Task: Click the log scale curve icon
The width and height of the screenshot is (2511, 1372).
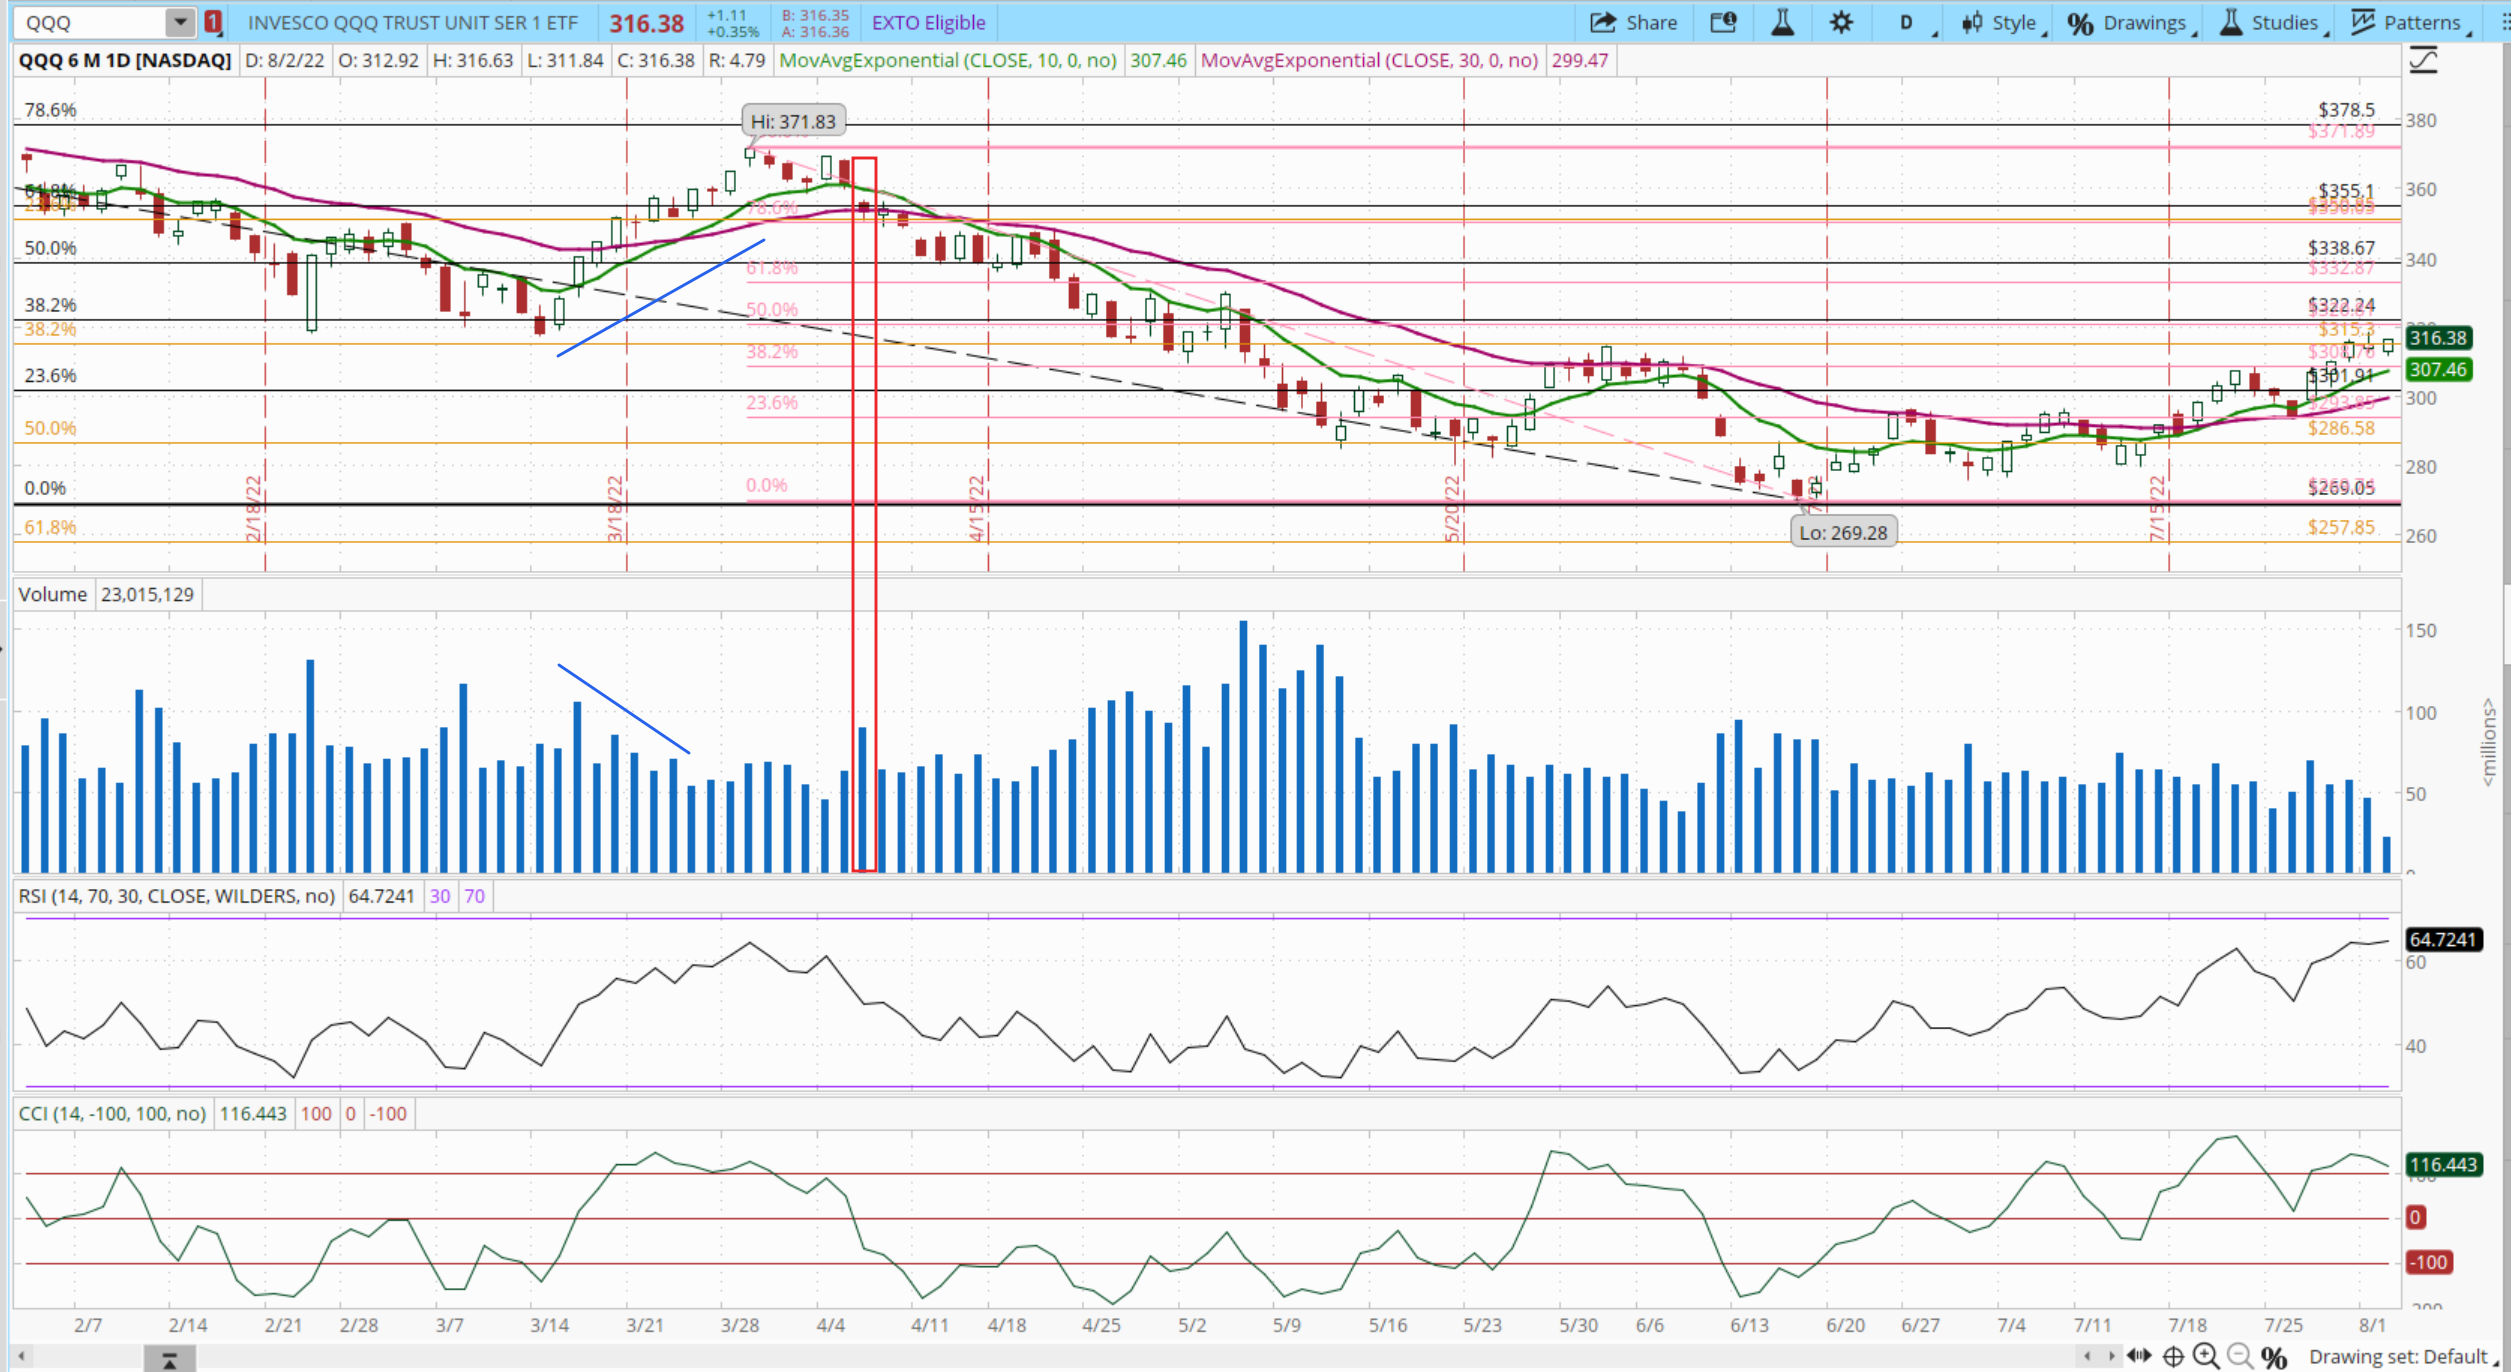Action: [2423, 61]
